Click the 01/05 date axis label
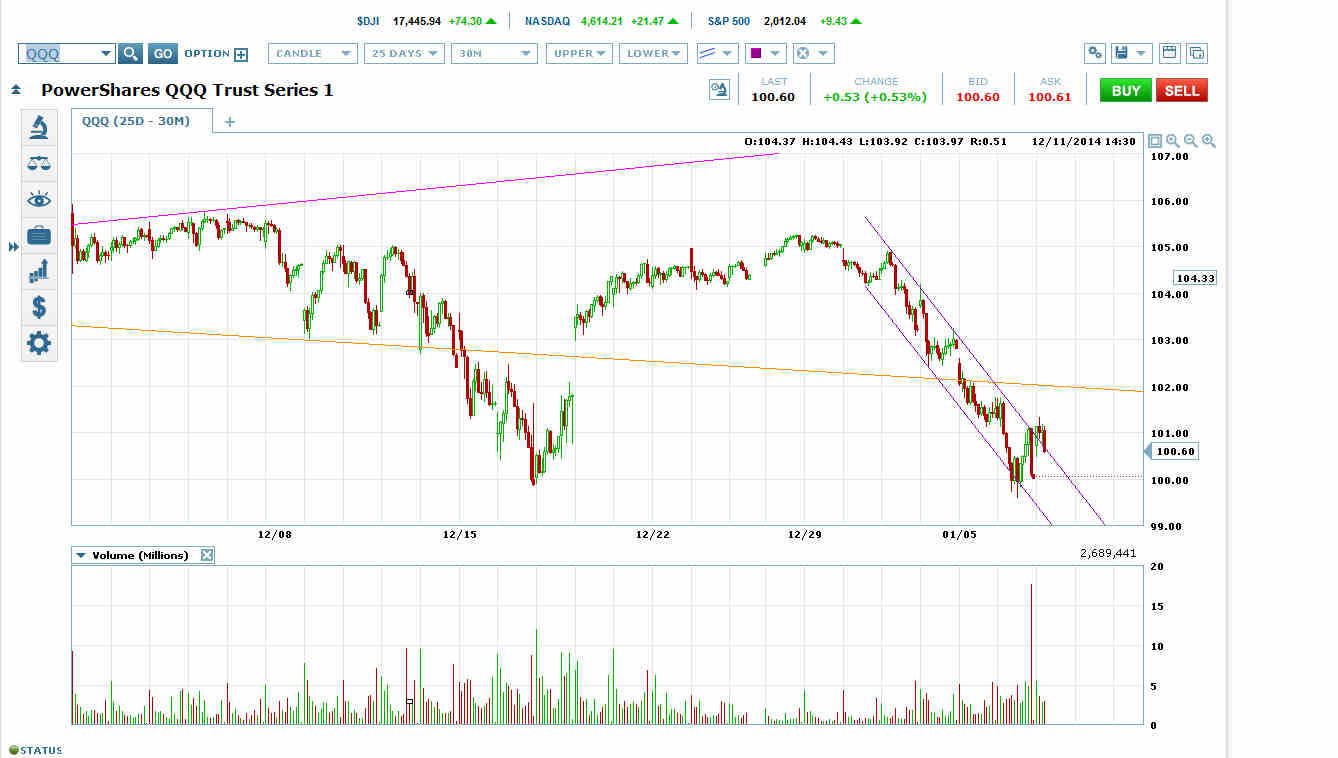This screenshot has height=758, width=1338. [957, 535]
